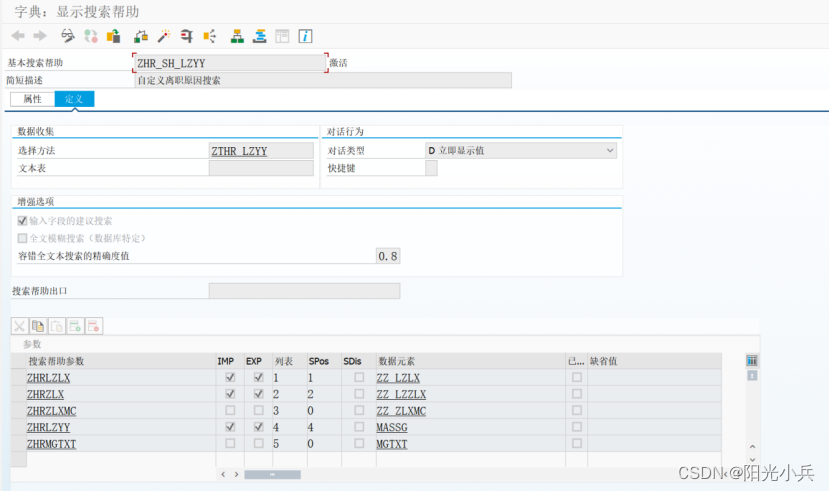The image size is (830, 491).
Task: Open data element link MGTXT
Action: click(x=392, y=444)
